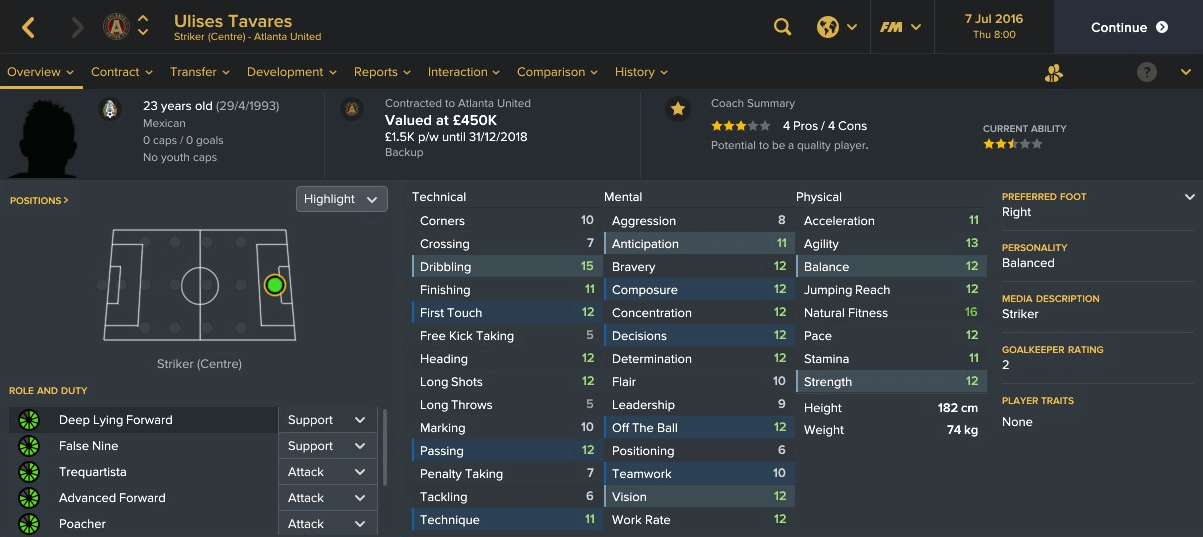Expand the Preferred Foot panel chevron
1203x537 pixels.
tap(1189, 197)
